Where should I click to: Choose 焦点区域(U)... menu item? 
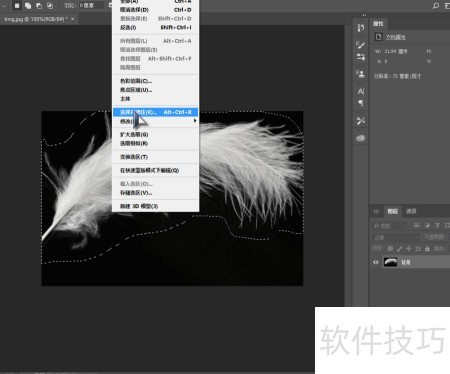coord(155,90)
